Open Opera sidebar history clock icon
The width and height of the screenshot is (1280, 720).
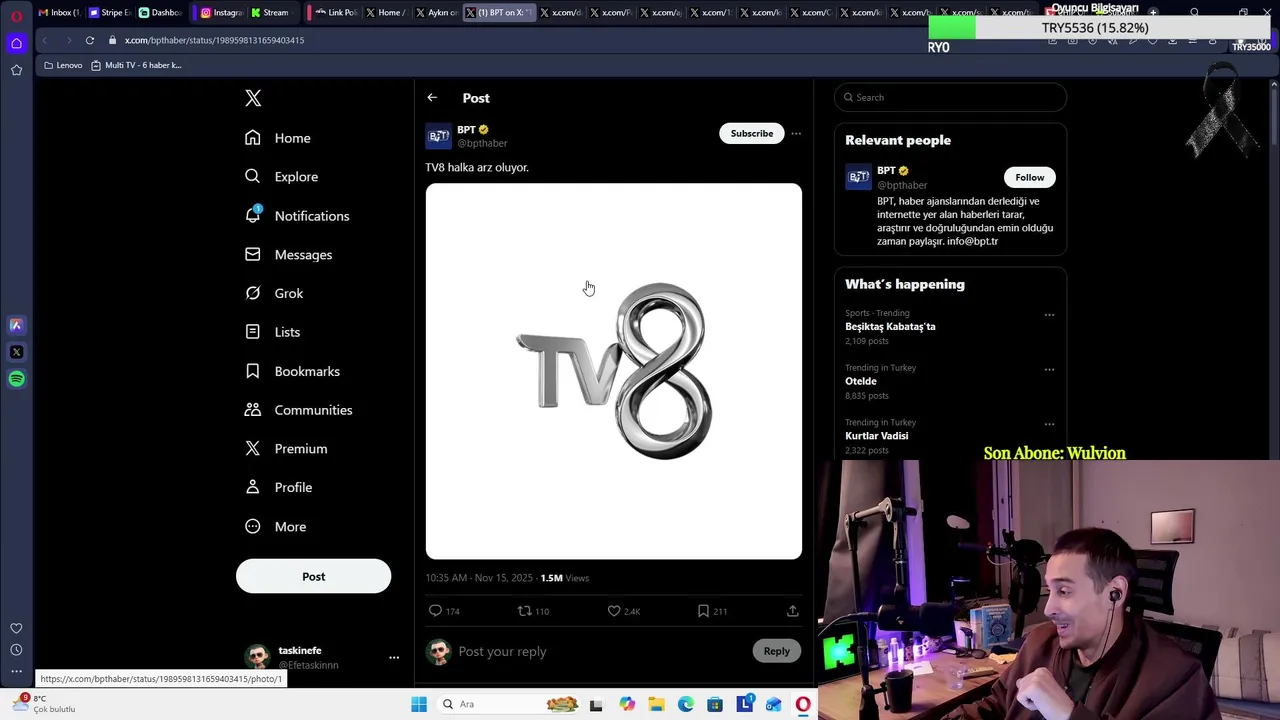pyautogui.click(x=16, y=650)
